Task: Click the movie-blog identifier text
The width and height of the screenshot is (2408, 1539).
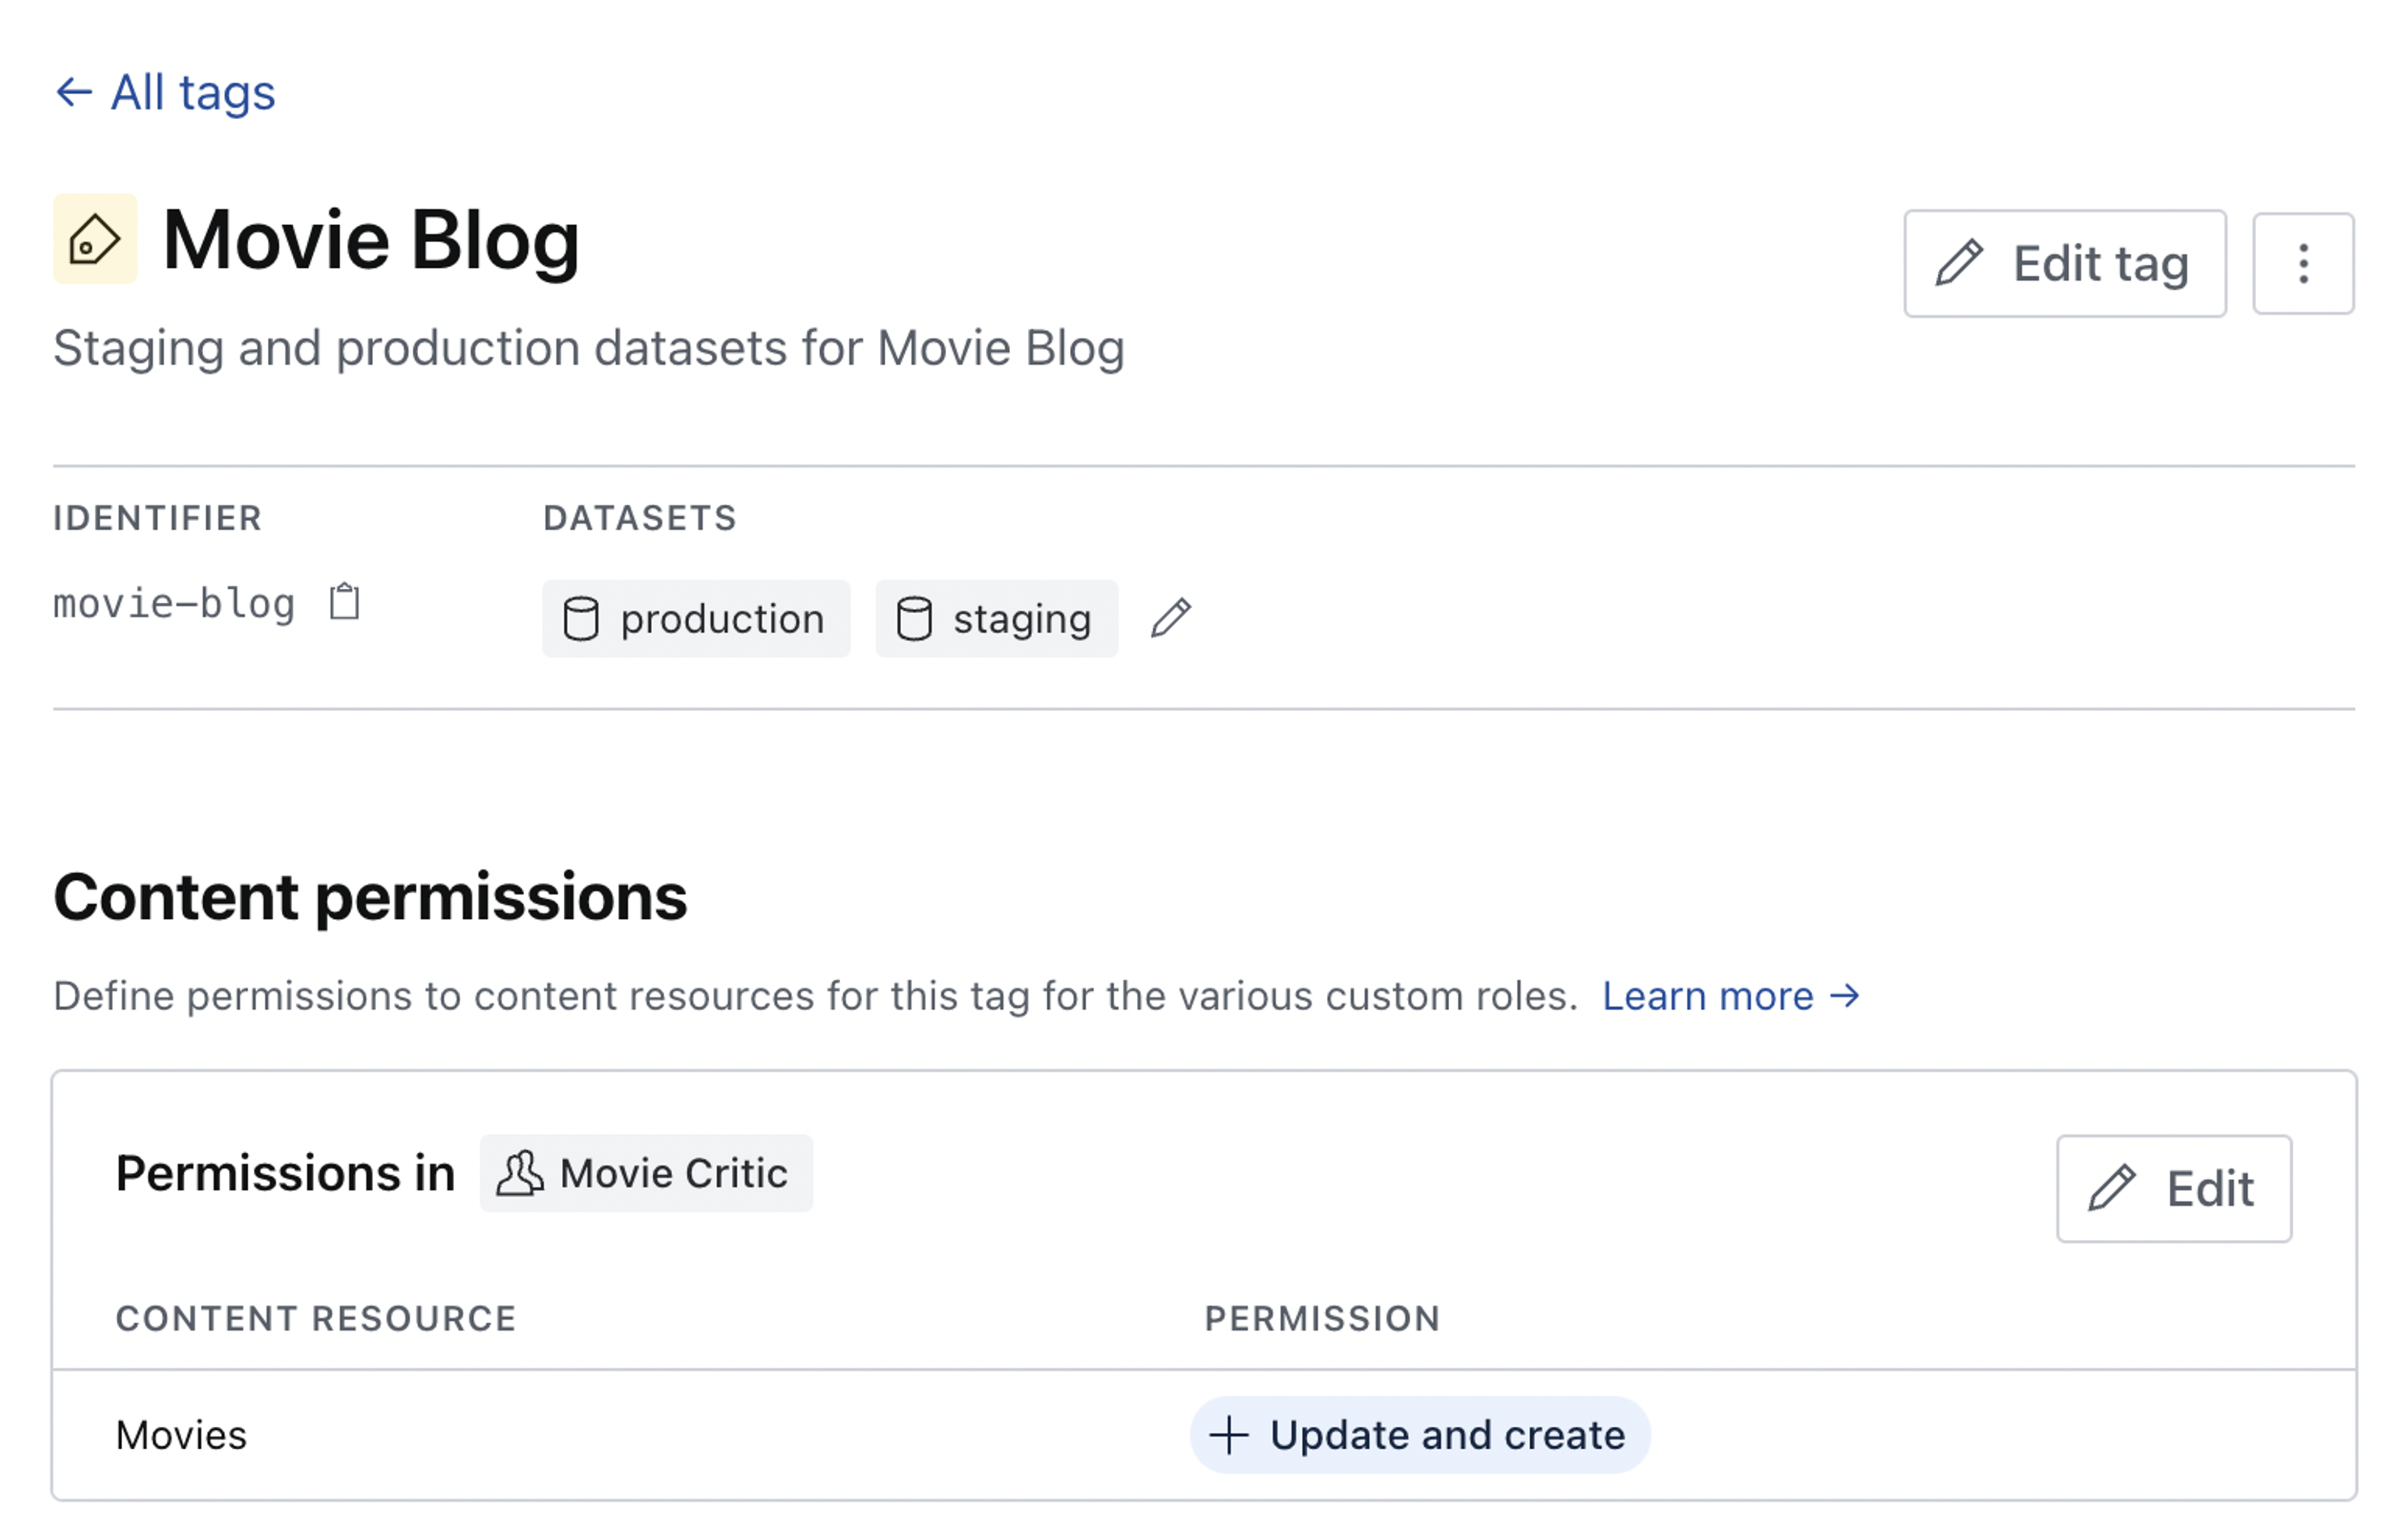Action: (x=174, y=604)
